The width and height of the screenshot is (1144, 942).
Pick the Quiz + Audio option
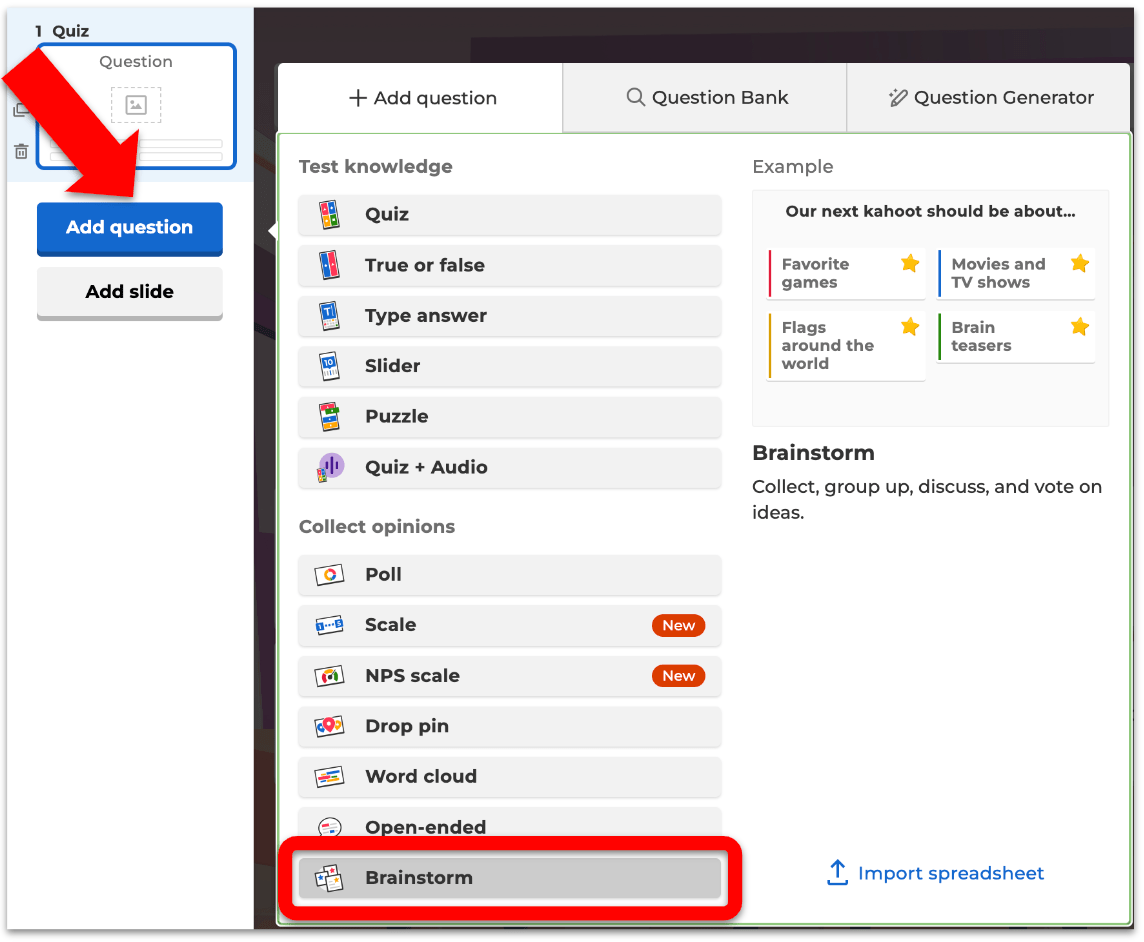[510, 467]
